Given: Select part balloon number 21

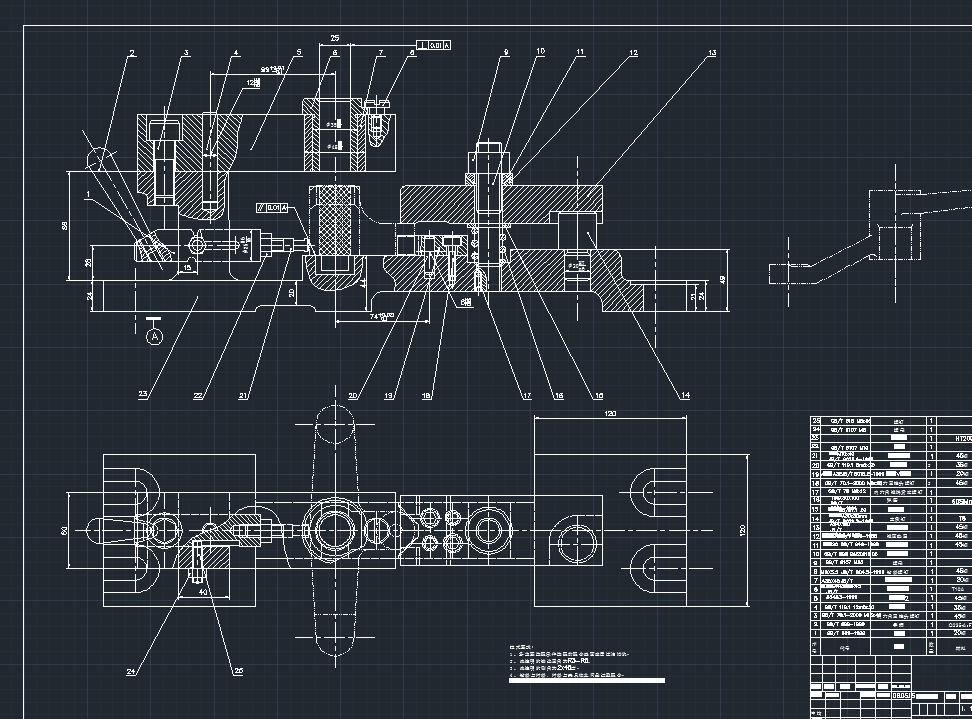Looking at the screenshot, I should coord(243,395).
